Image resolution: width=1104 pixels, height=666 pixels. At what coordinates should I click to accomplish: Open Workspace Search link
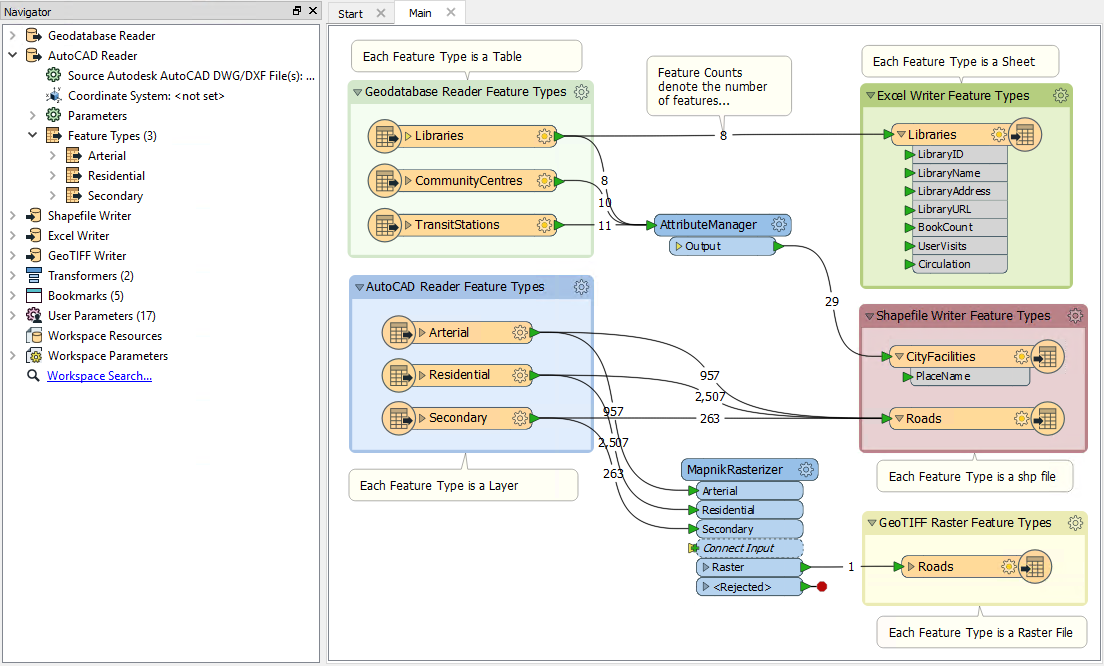click(99, 376)
